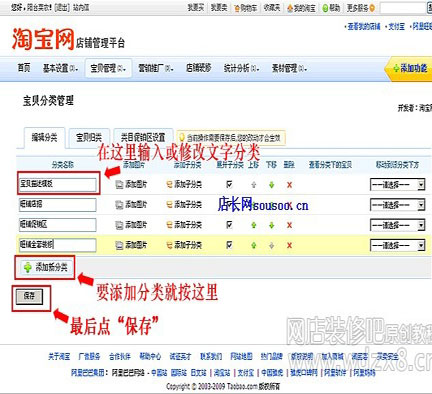This screenshot has height=394, width=432.
Task: Expand 更多服务 menu in top bar
Action: [x=361, y=8]
